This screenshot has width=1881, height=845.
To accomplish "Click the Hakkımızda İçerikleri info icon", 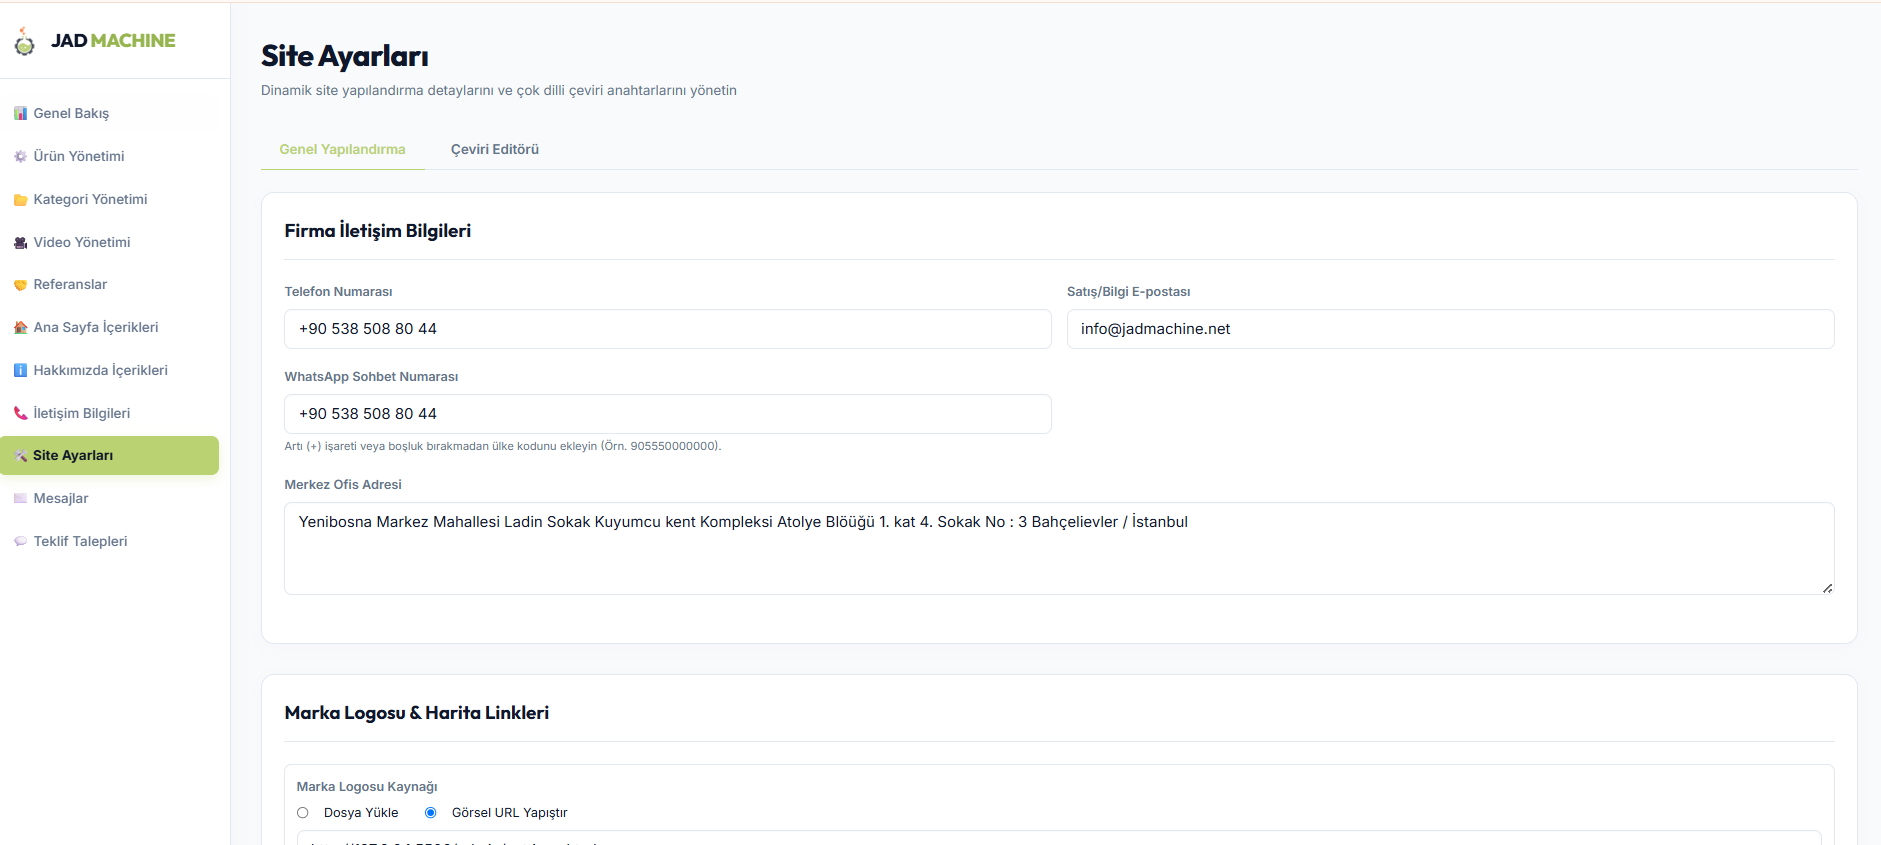I will [20, 371].
